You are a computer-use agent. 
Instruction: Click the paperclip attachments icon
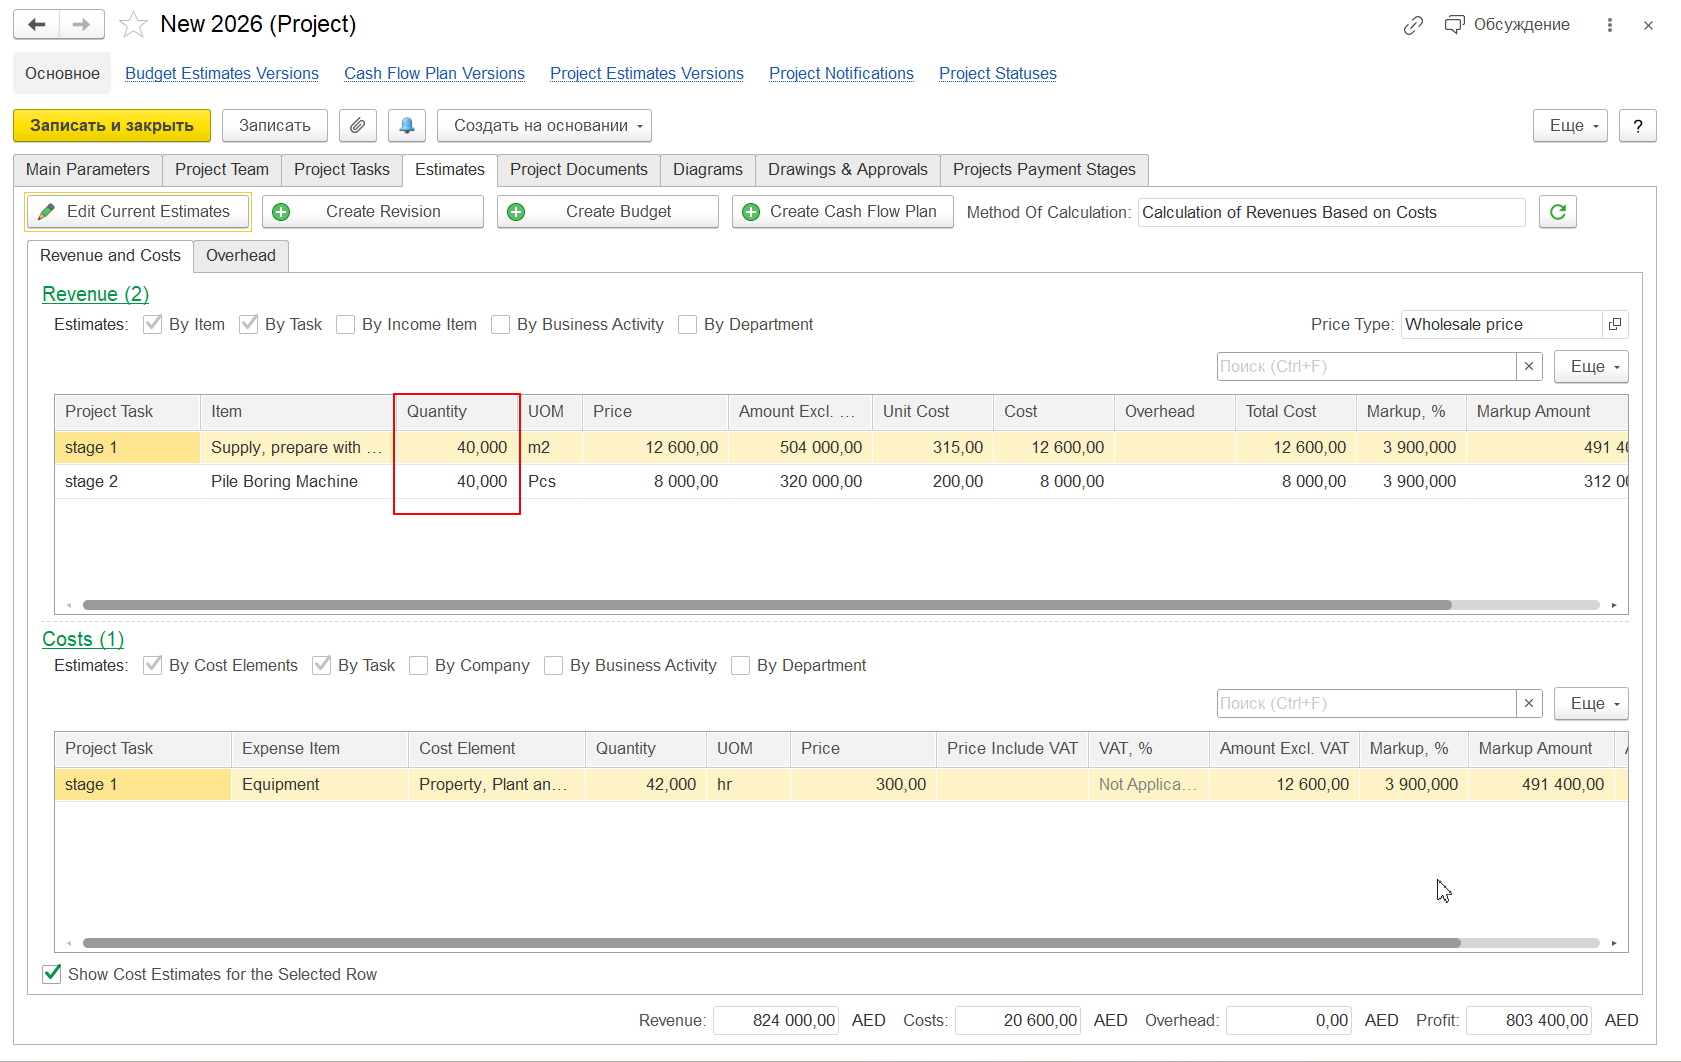coord(357,126)
